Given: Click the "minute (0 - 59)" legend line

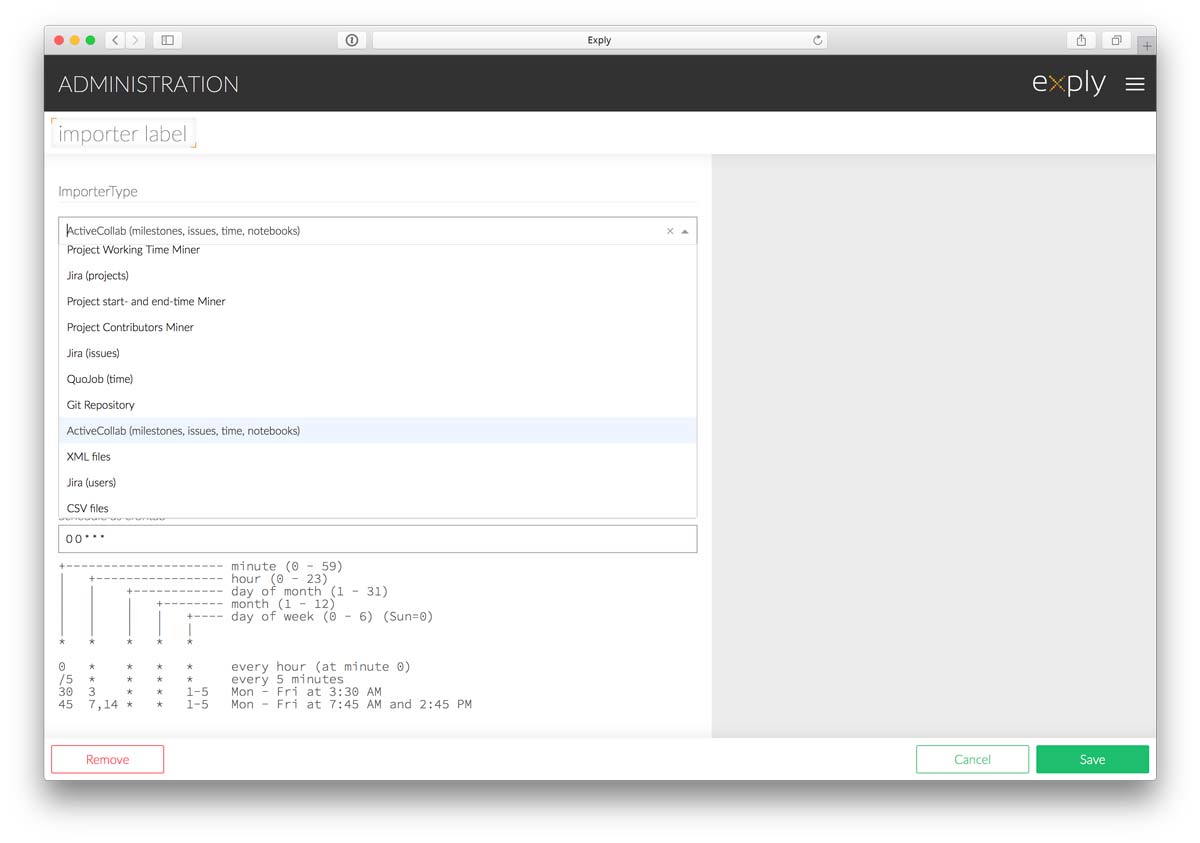Looking at the screenshot, I should [x=286, y=566].
